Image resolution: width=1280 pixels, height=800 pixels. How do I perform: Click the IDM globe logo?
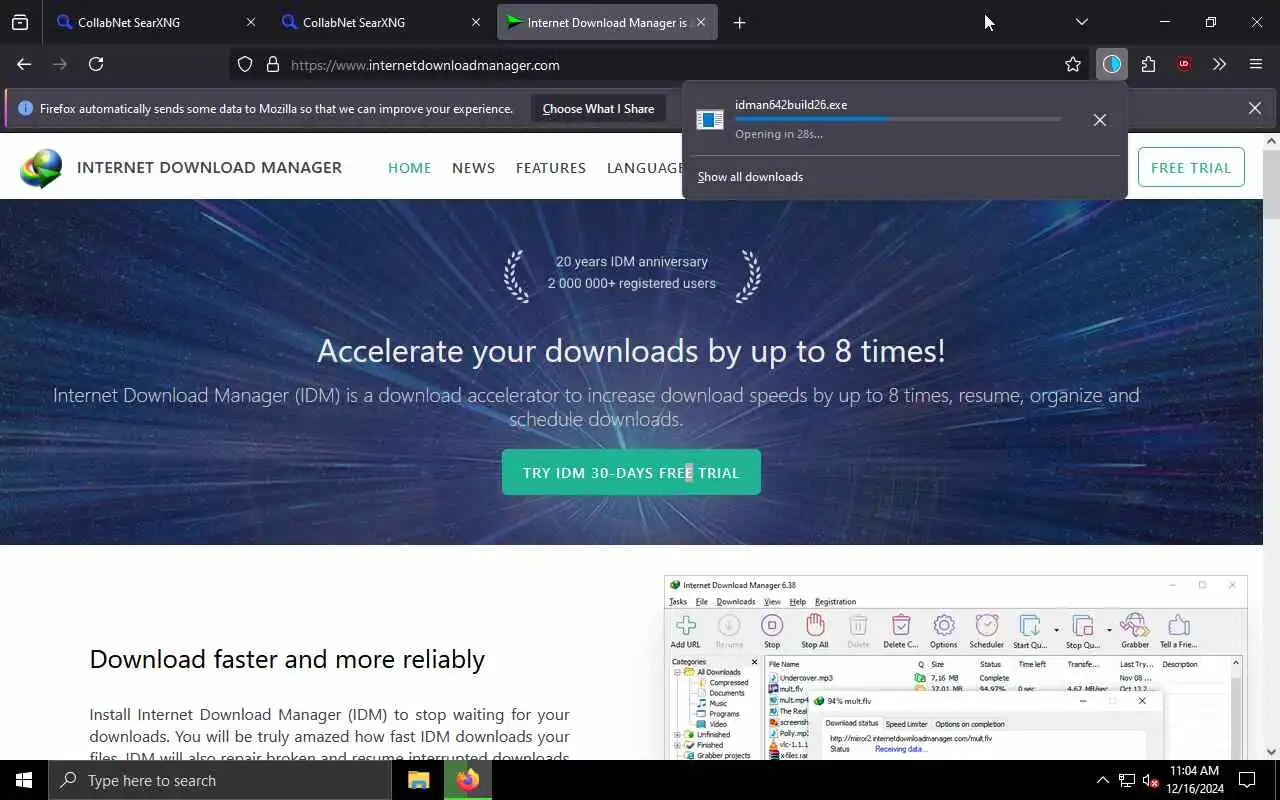41,168
